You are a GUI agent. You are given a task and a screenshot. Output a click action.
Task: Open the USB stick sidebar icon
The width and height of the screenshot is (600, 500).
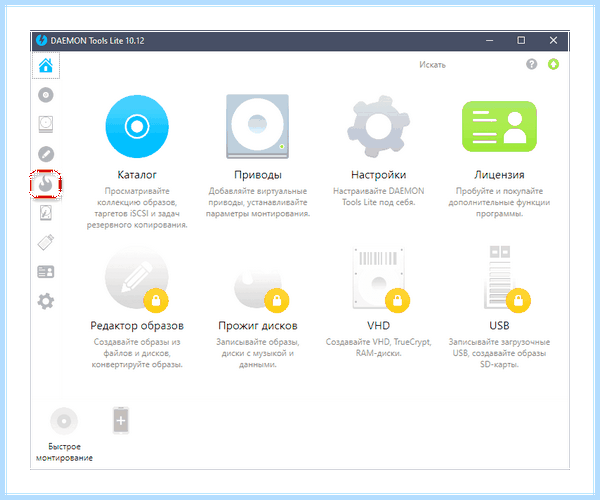coord(46,242)
